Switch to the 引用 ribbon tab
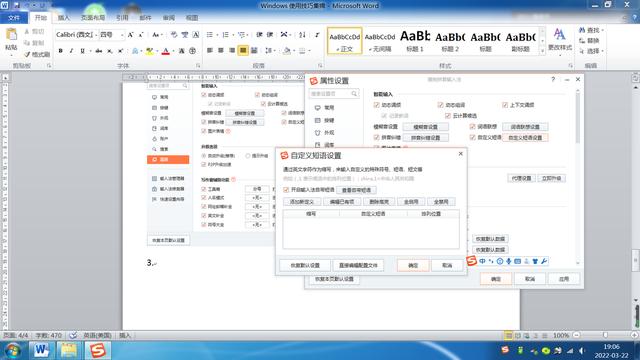This screenshot has height=360, width=640. (122, 18)
